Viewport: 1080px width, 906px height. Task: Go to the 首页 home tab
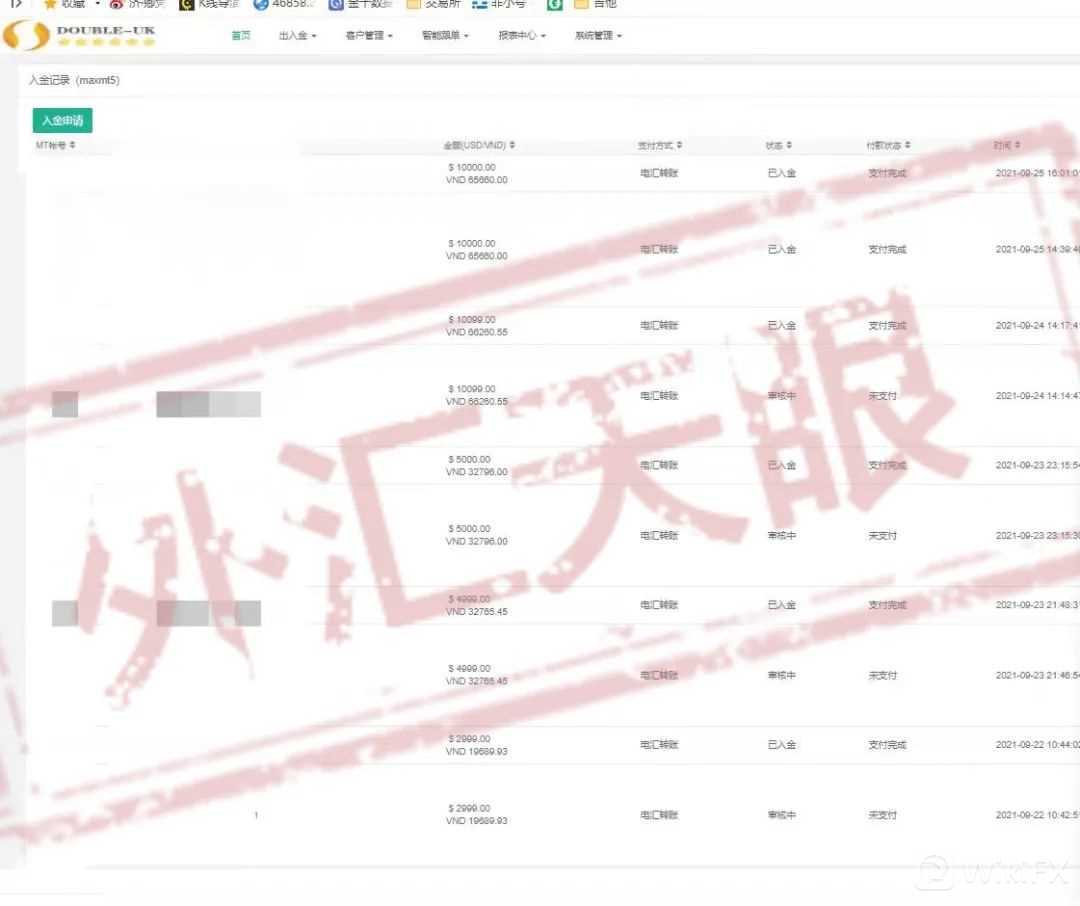241,35
